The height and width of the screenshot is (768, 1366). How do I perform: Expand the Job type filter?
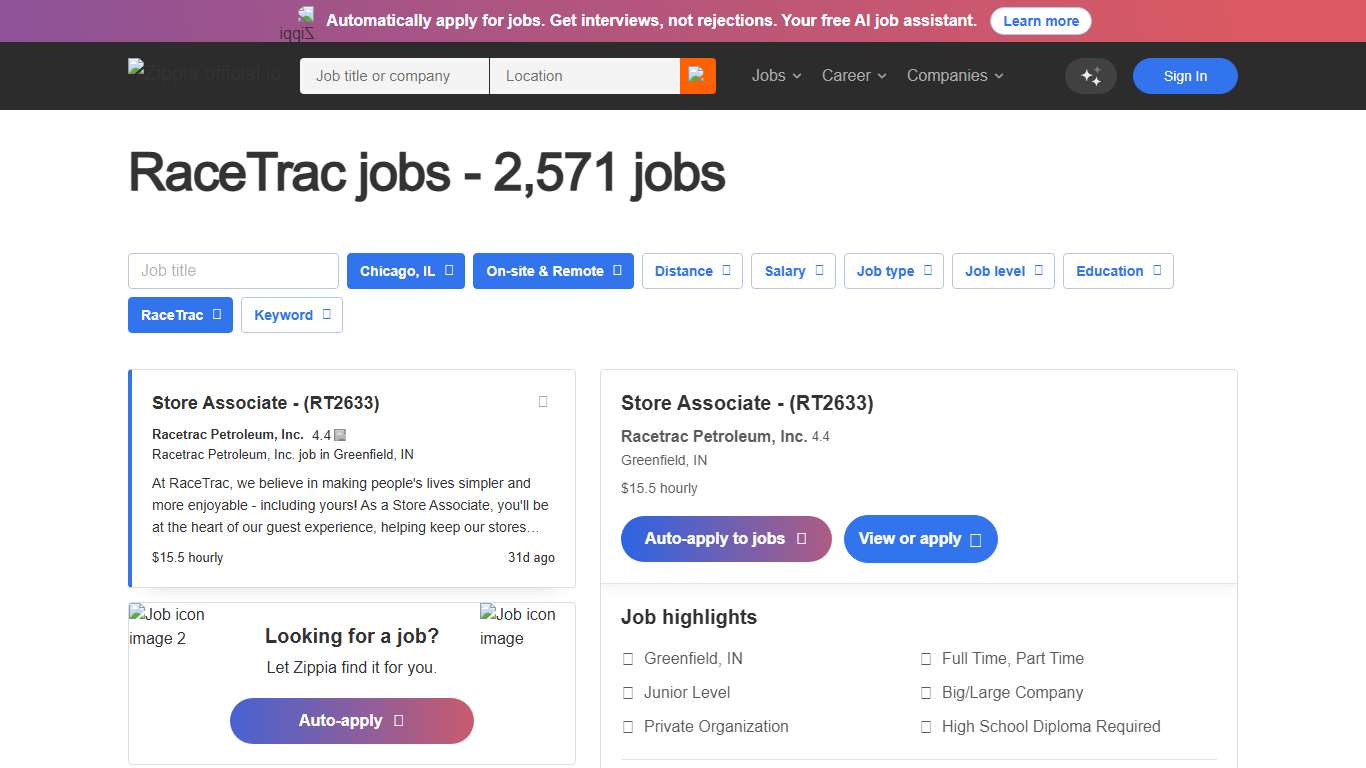(x=893, y=271)
